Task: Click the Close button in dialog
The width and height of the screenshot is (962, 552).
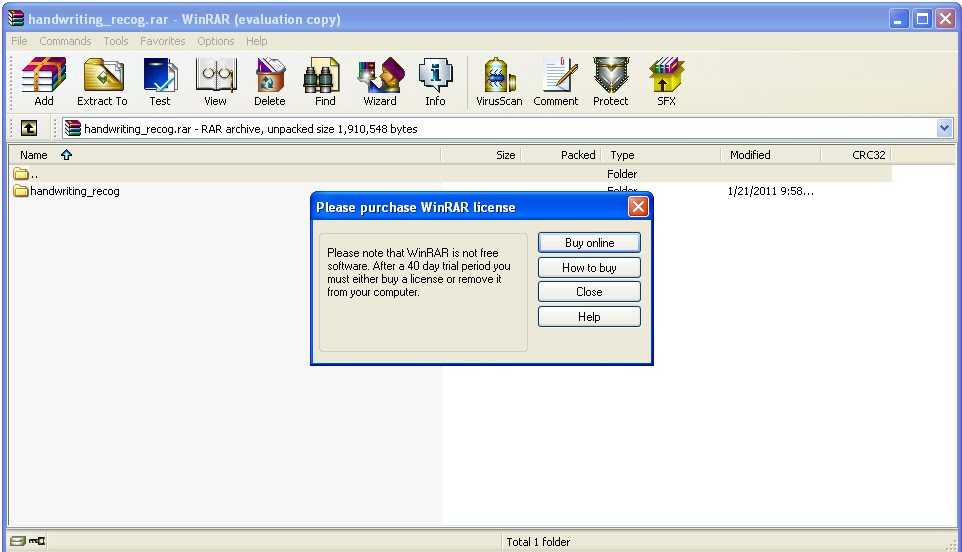Action: tap(589, 292)
